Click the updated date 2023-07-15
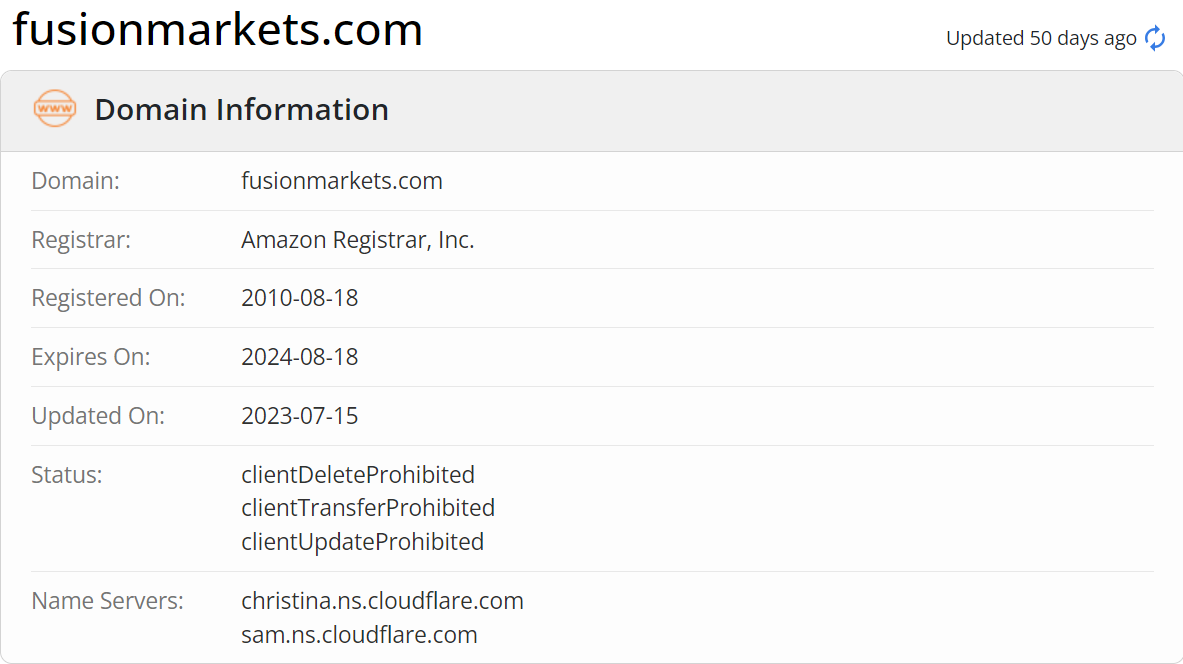Viewport: 1183px width, 664px height. (x=300, y=416)
